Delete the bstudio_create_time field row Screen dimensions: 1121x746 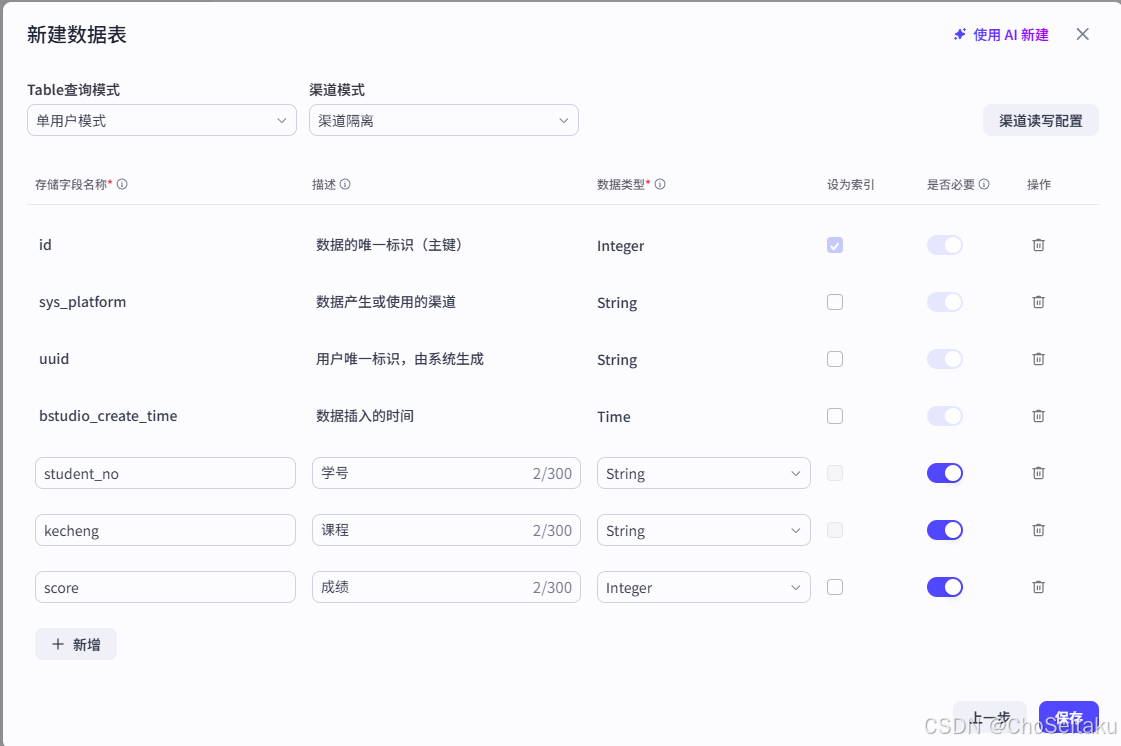point(1038,416)
